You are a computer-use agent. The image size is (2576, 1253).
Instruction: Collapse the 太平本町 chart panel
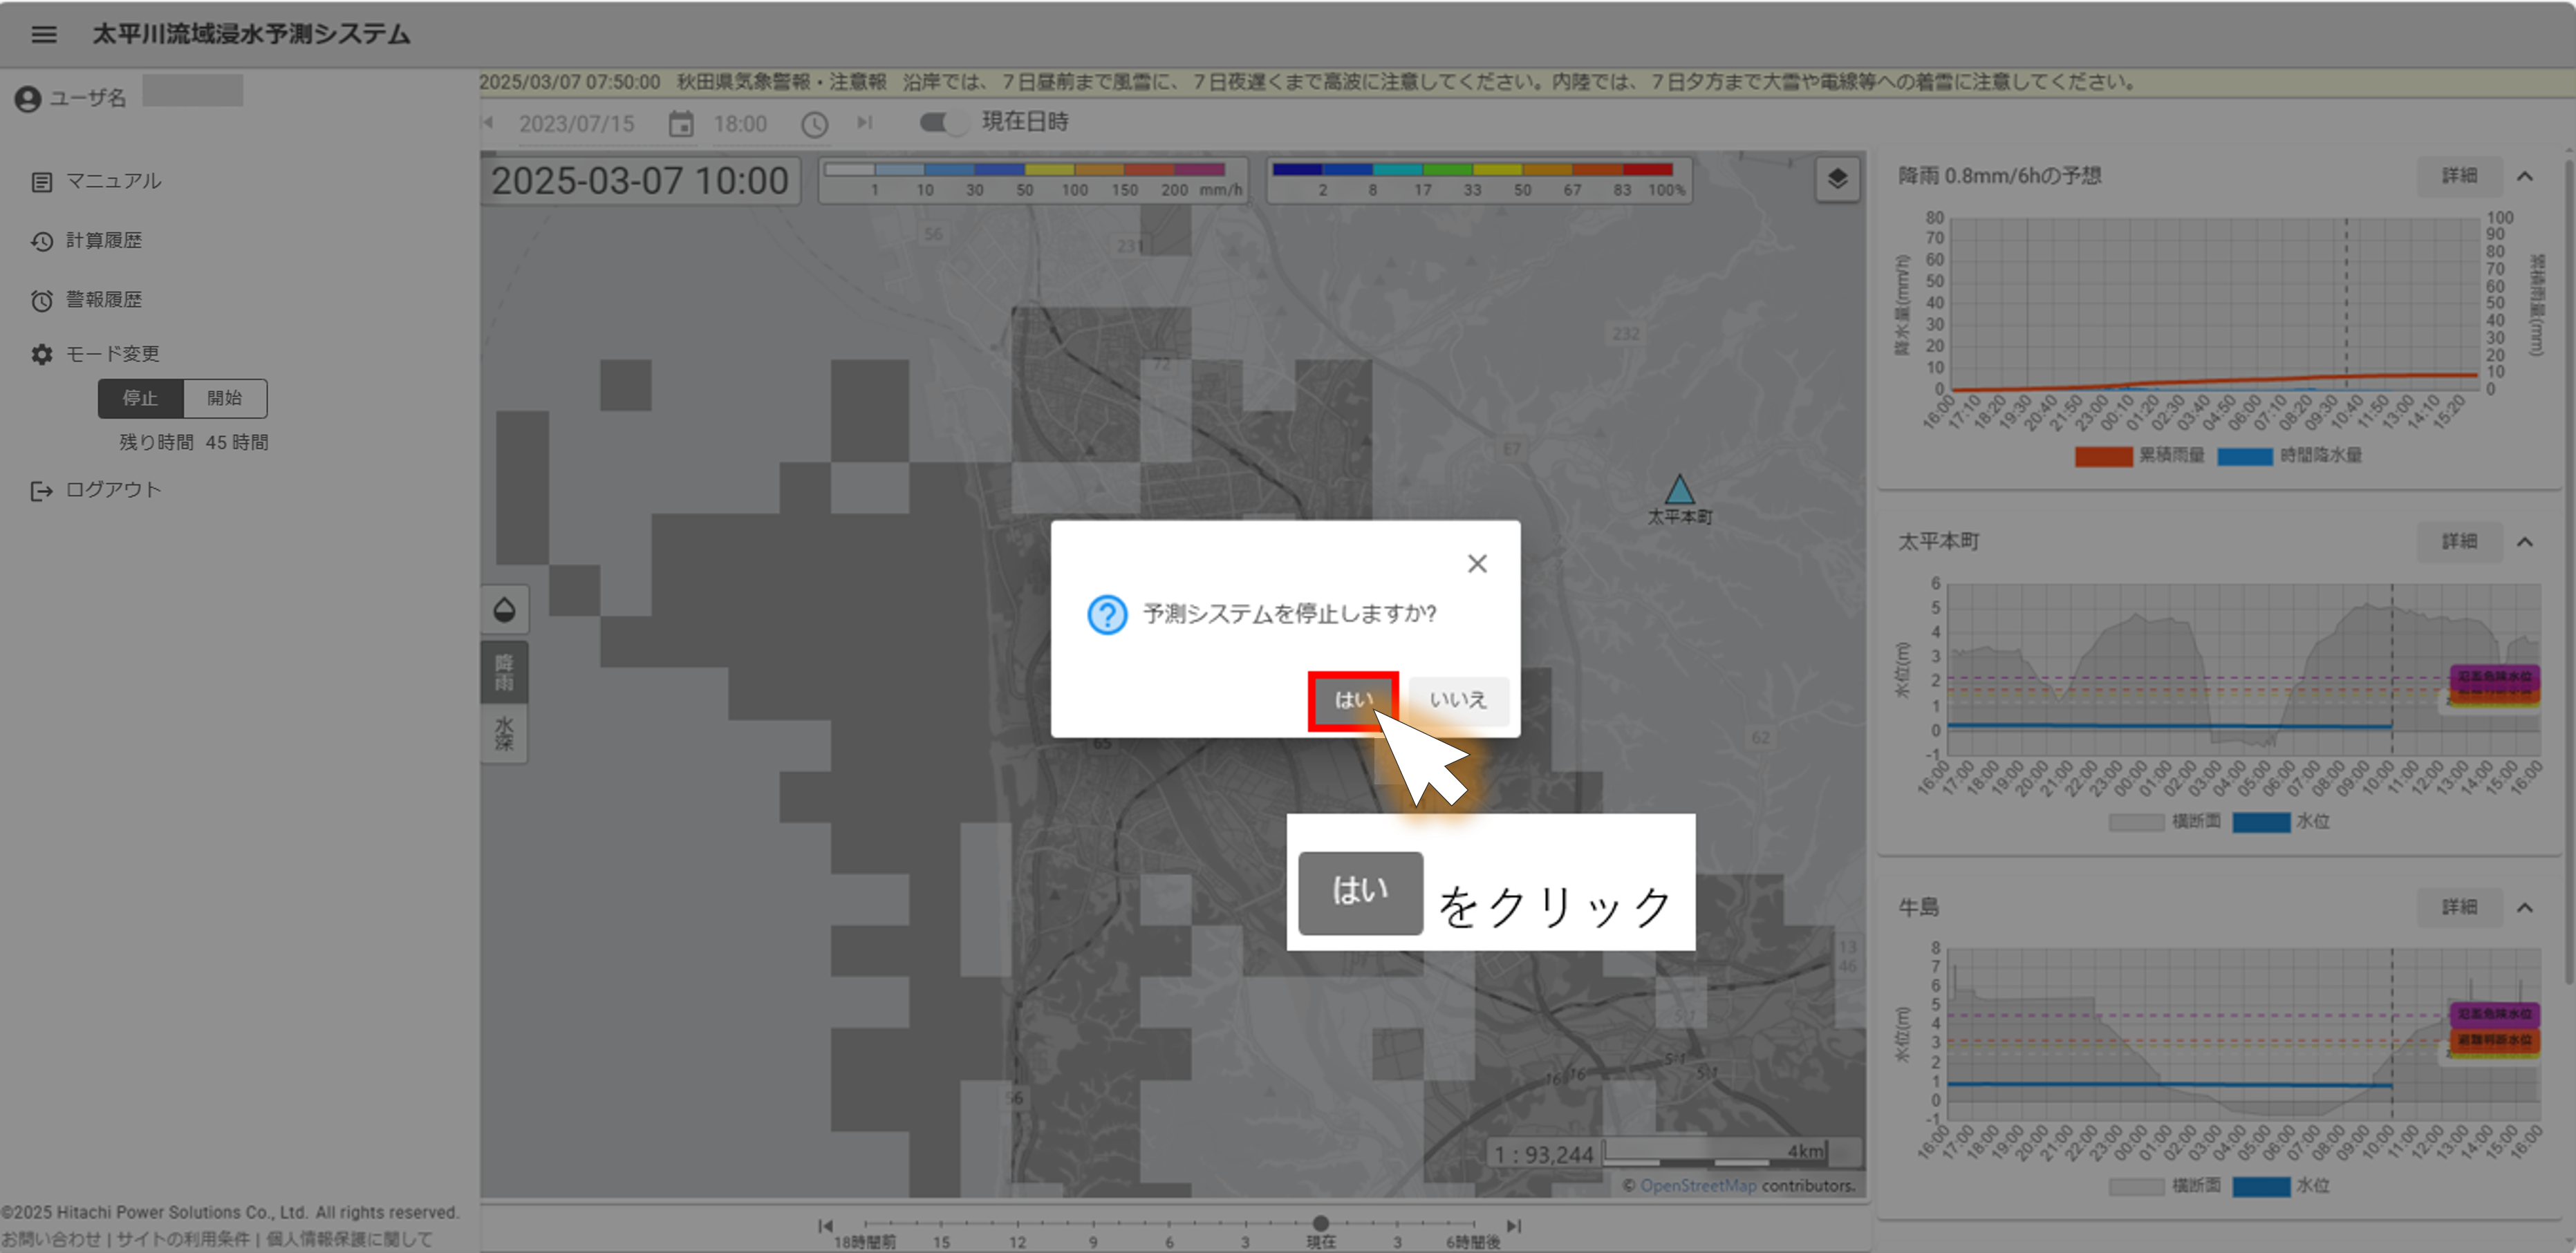point(2524,542)
